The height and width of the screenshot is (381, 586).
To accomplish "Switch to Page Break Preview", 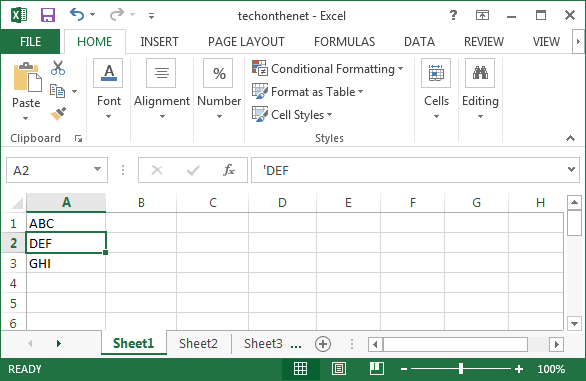I will pyautogui.click(x=377, y=369).
